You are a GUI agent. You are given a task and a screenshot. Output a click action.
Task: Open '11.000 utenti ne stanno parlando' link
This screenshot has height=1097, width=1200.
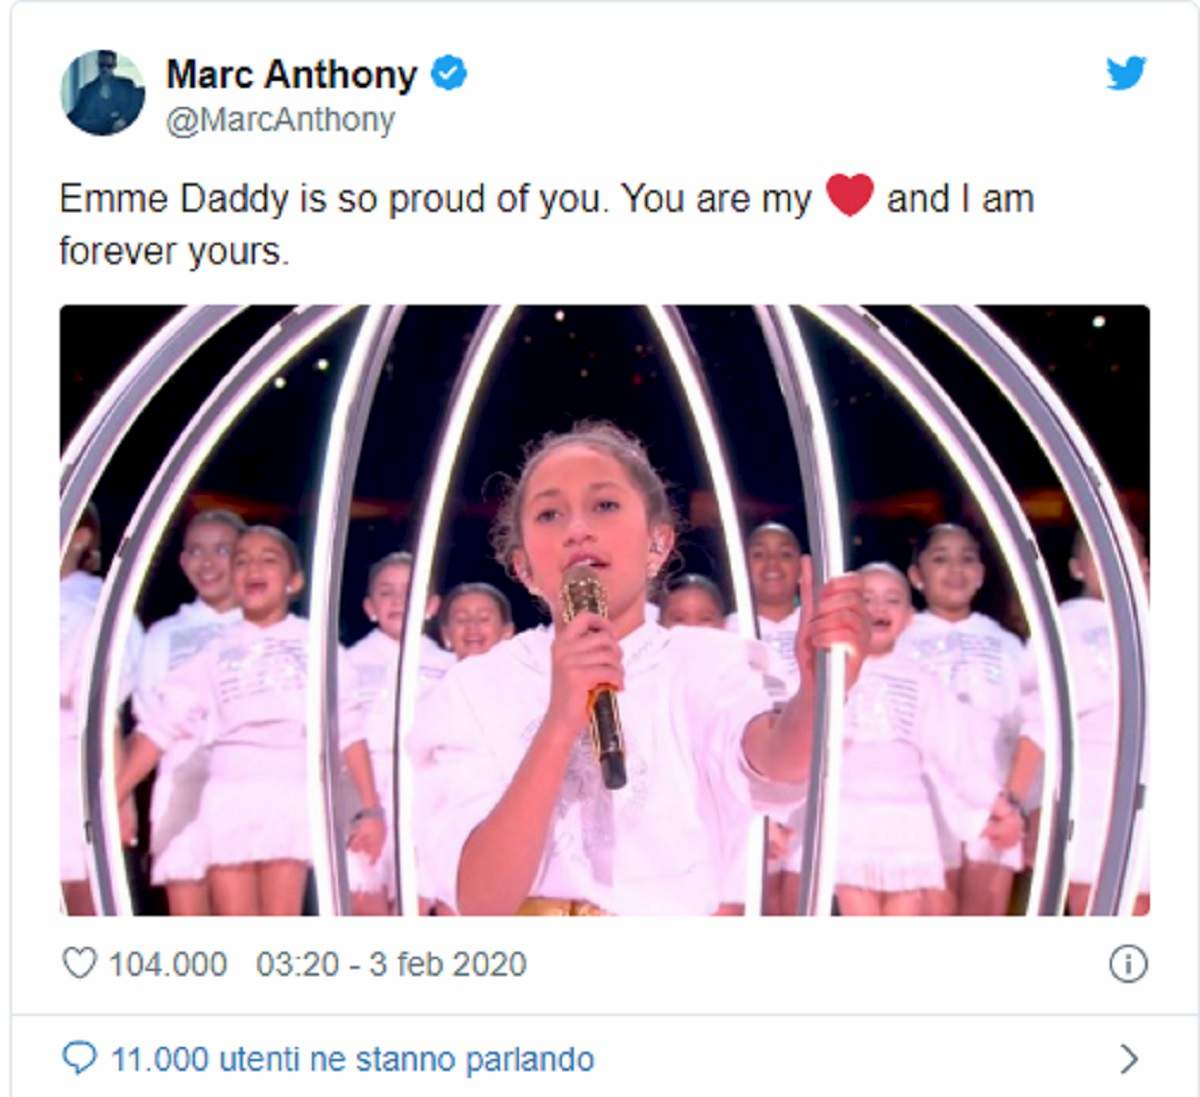point(353,1058)
